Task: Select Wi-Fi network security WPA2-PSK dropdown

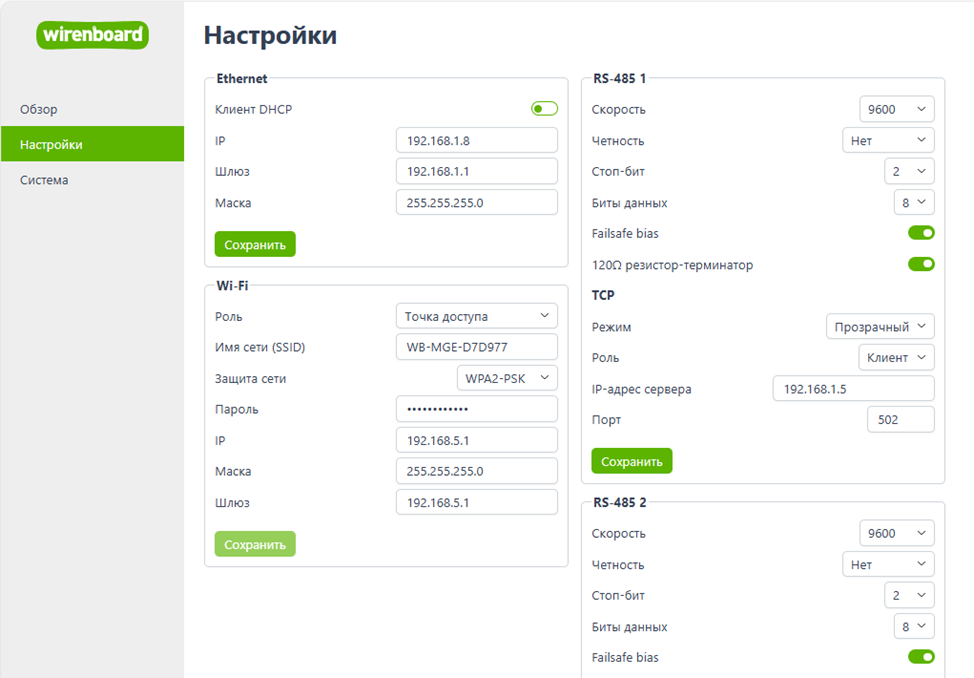Action: (x=506, y=378)
